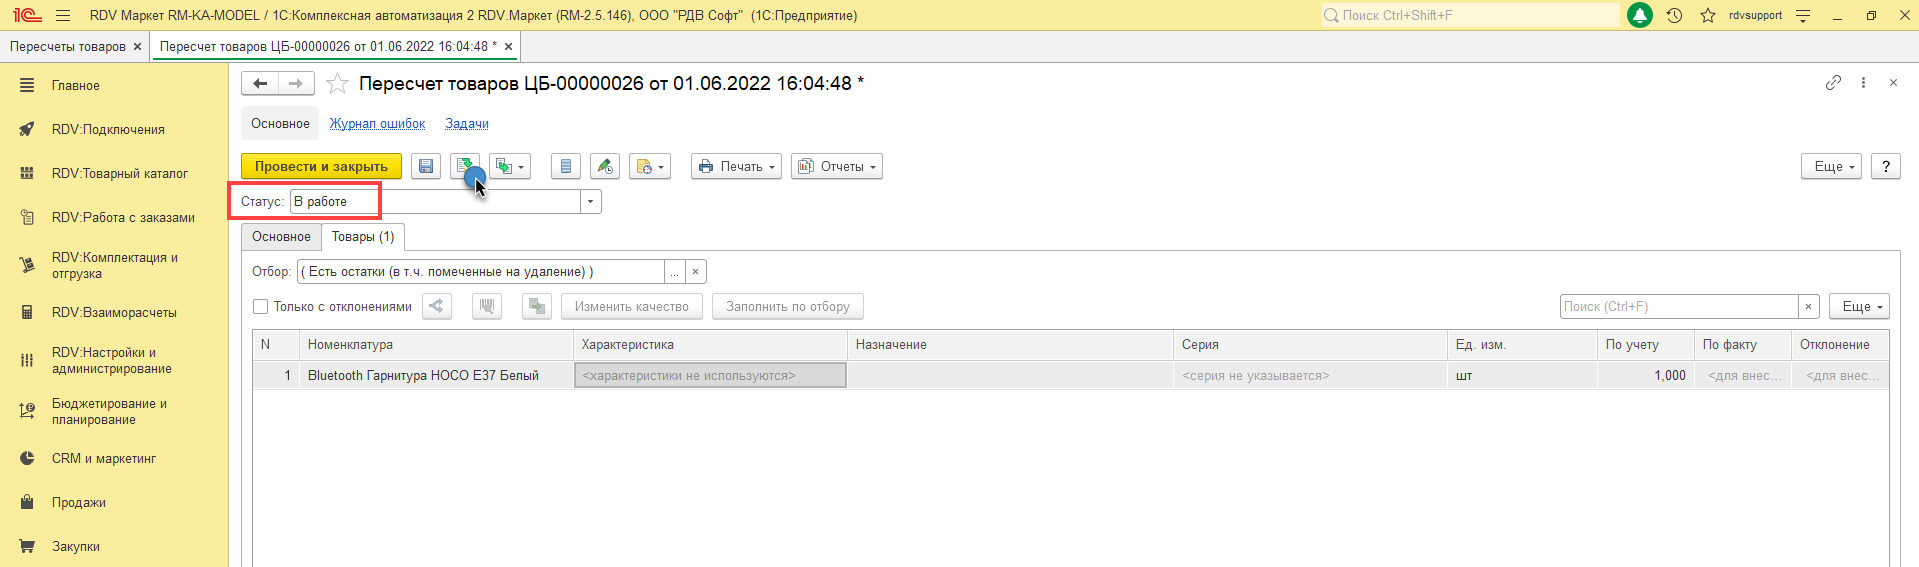Open RDV:Взаиморасчеты sidebar section
The width and height of the screenshot is (1919, 567).
point(114,313)
